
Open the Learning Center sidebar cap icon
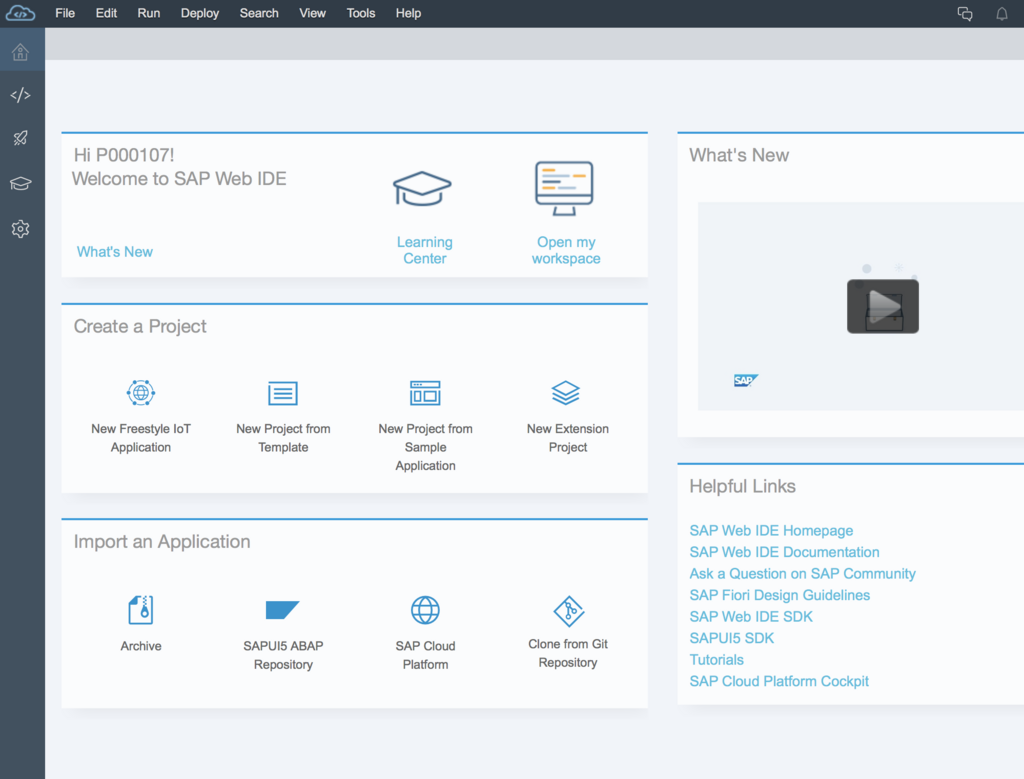[x=20, y=183]
